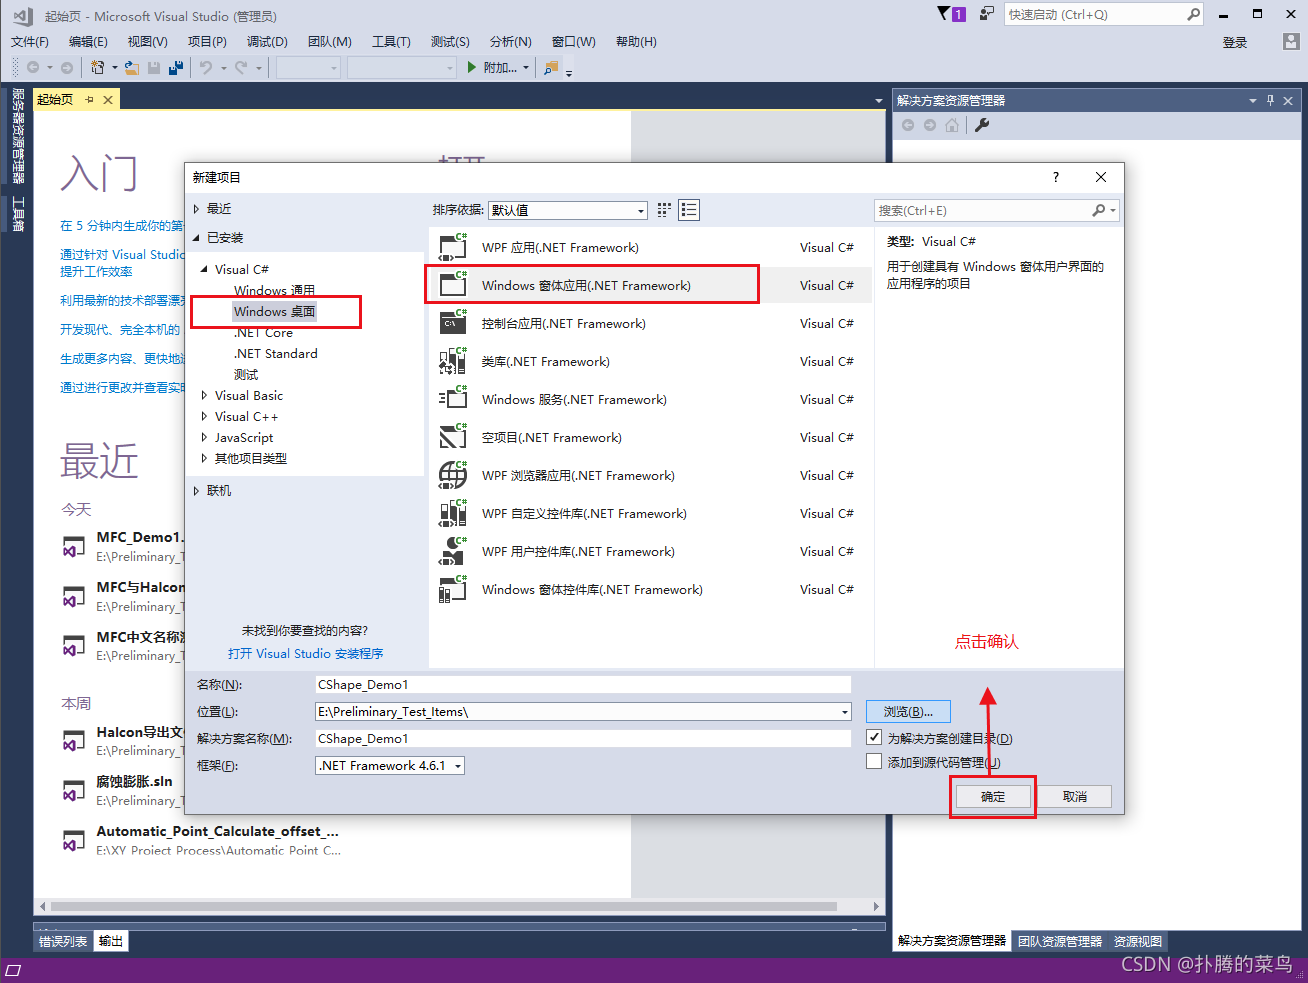
Task: Switch to small icons view in dialog
Action: pos(664,210)
